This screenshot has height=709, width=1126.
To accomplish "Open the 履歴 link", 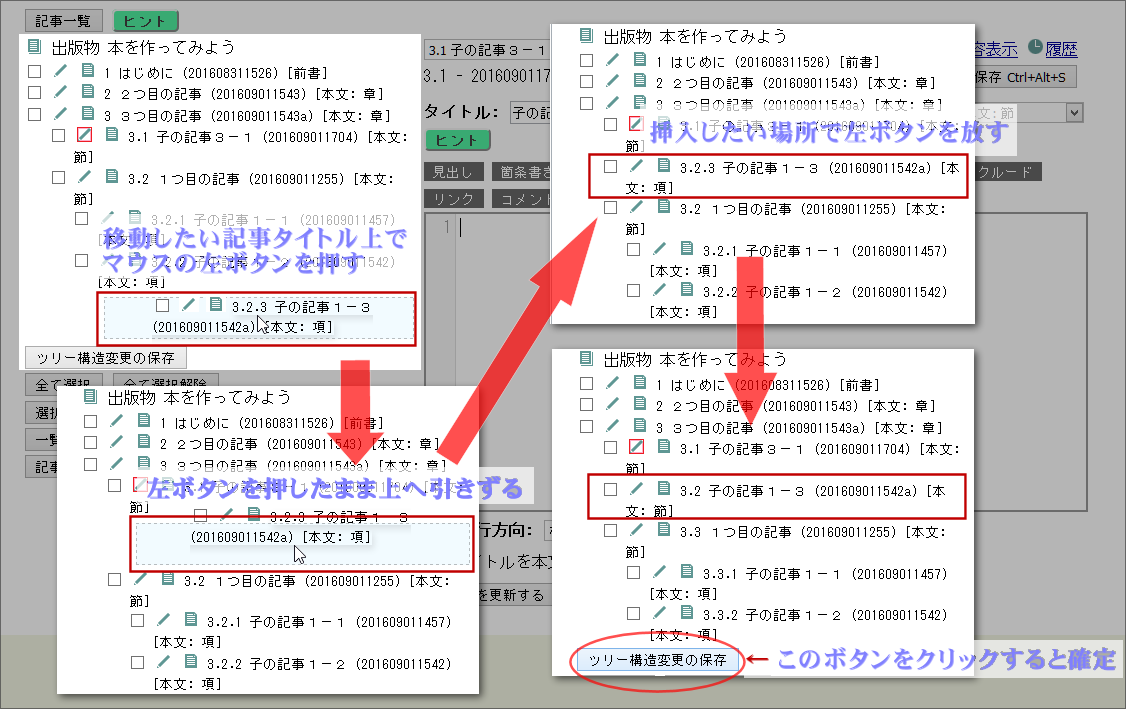I will coord(1061,49).
